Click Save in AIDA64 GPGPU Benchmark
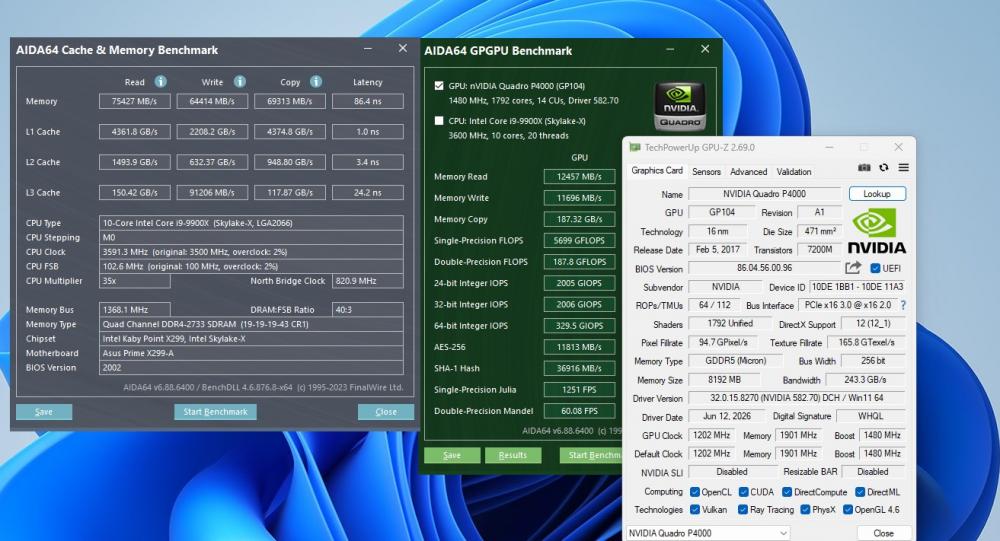This screenshot has height=541, width=1000. point(452,456)
